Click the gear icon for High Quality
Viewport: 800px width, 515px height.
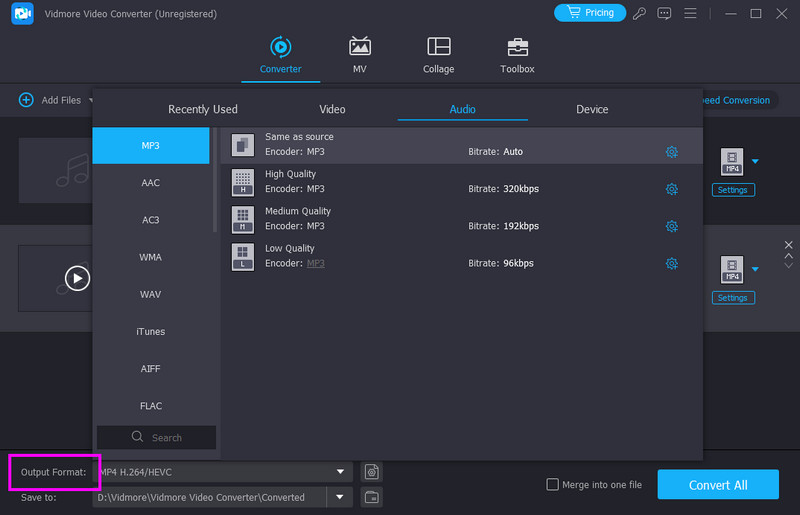point(672,189)
